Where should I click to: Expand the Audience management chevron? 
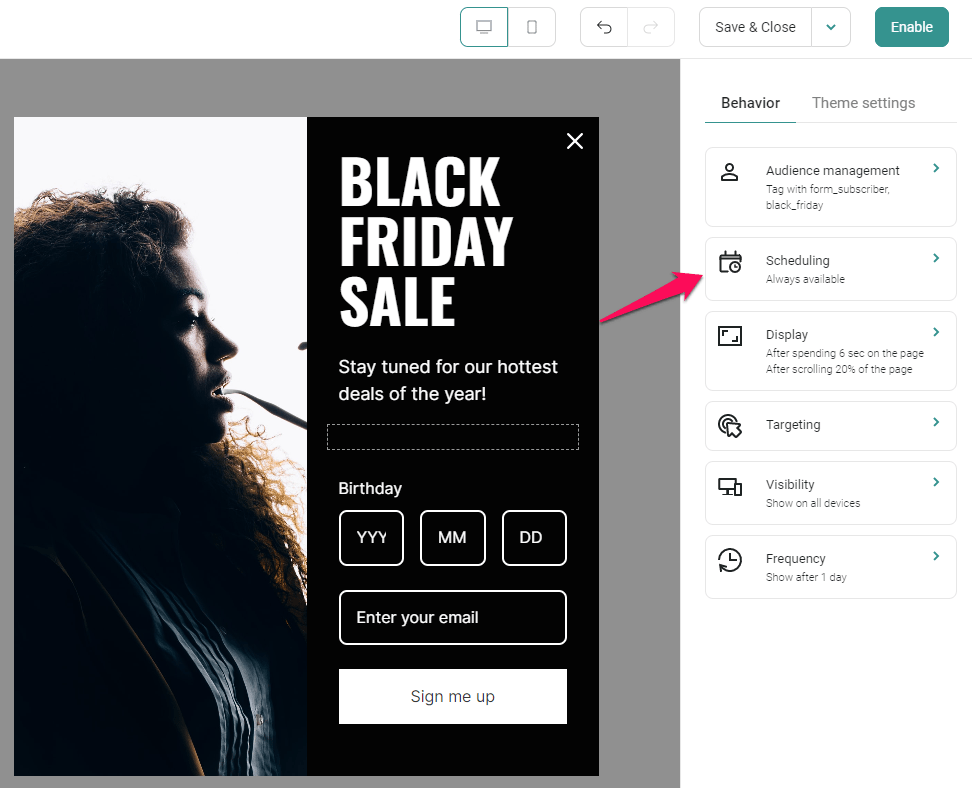(x=936, y=168)
